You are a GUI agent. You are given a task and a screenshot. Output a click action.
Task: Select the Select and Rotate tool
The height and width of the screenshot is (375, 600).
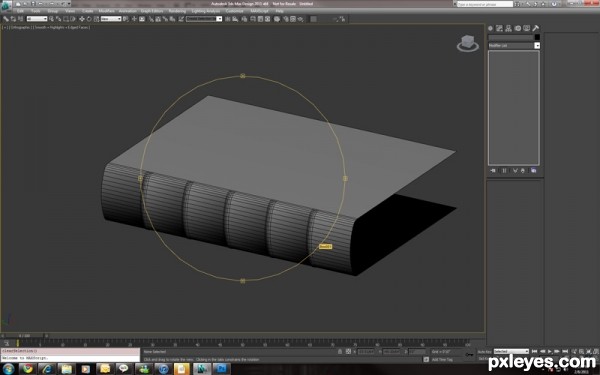pos(89,19)
